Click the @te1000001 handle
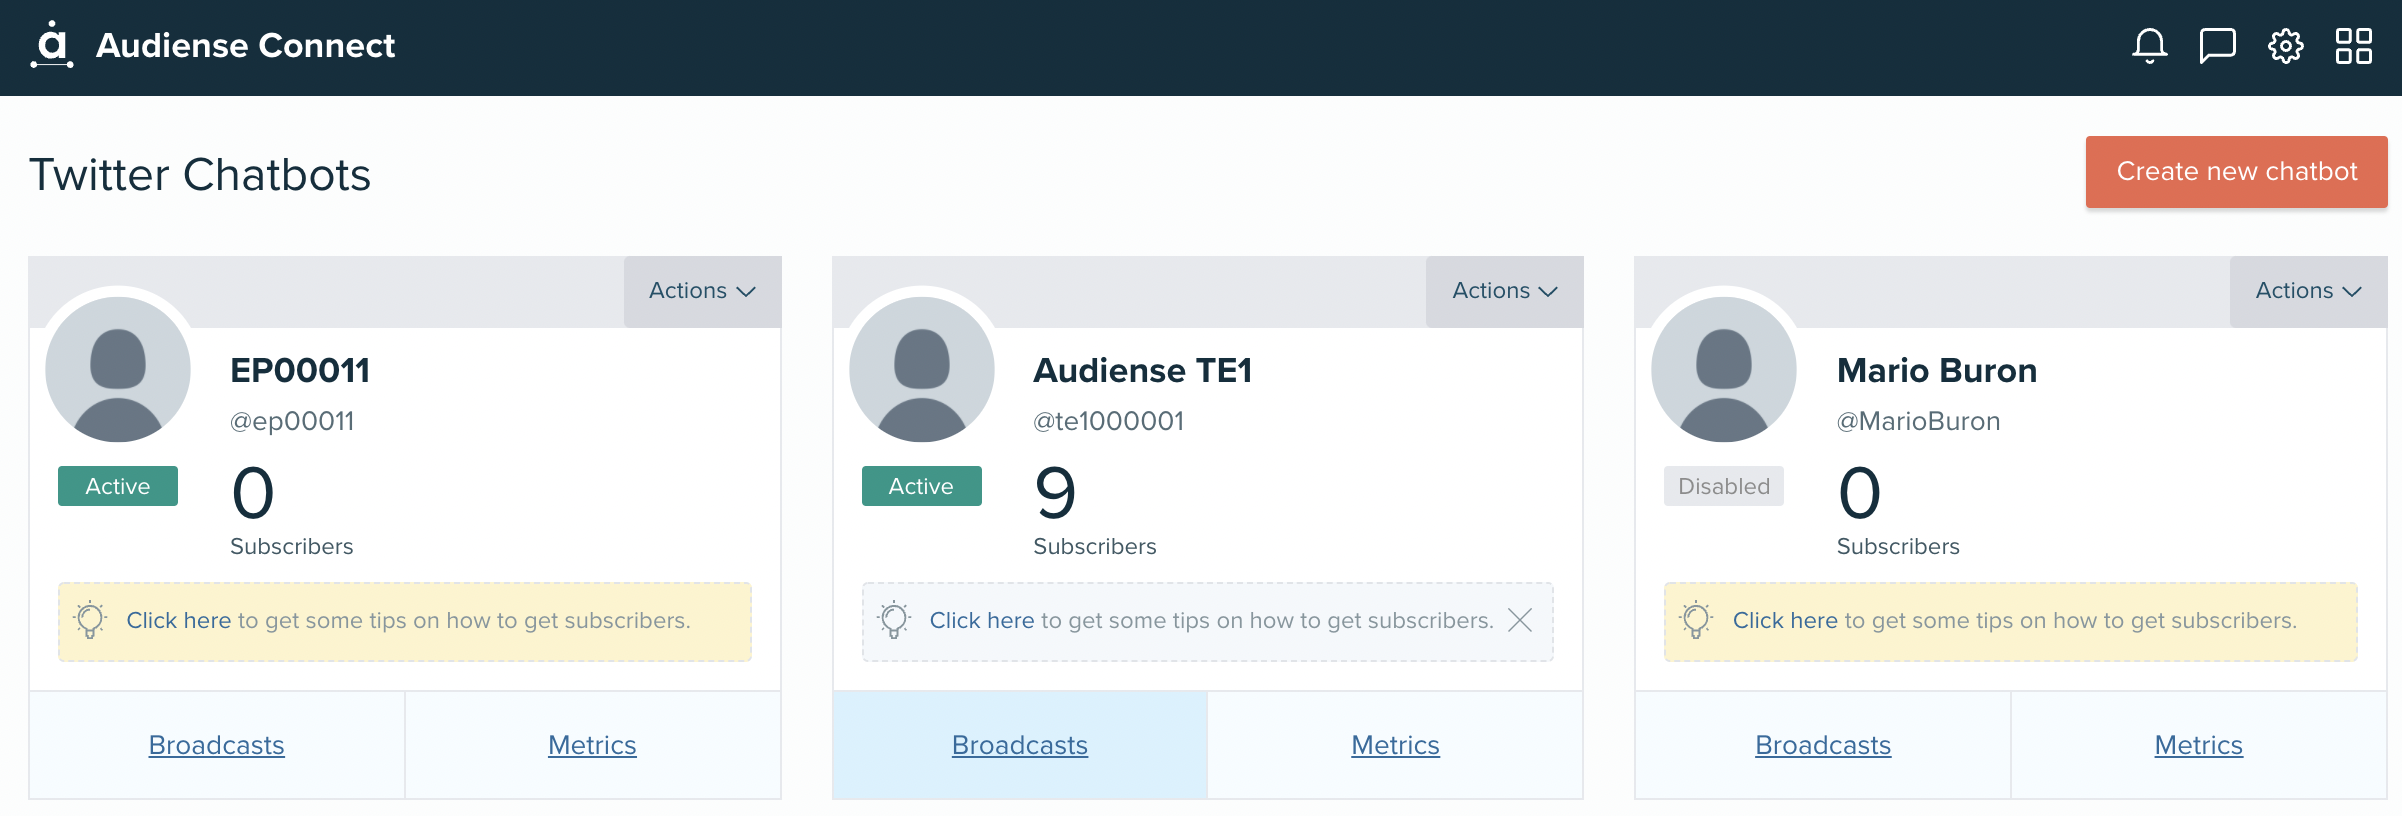This screenshot has width=2402, height=816. click(1109, 421)
